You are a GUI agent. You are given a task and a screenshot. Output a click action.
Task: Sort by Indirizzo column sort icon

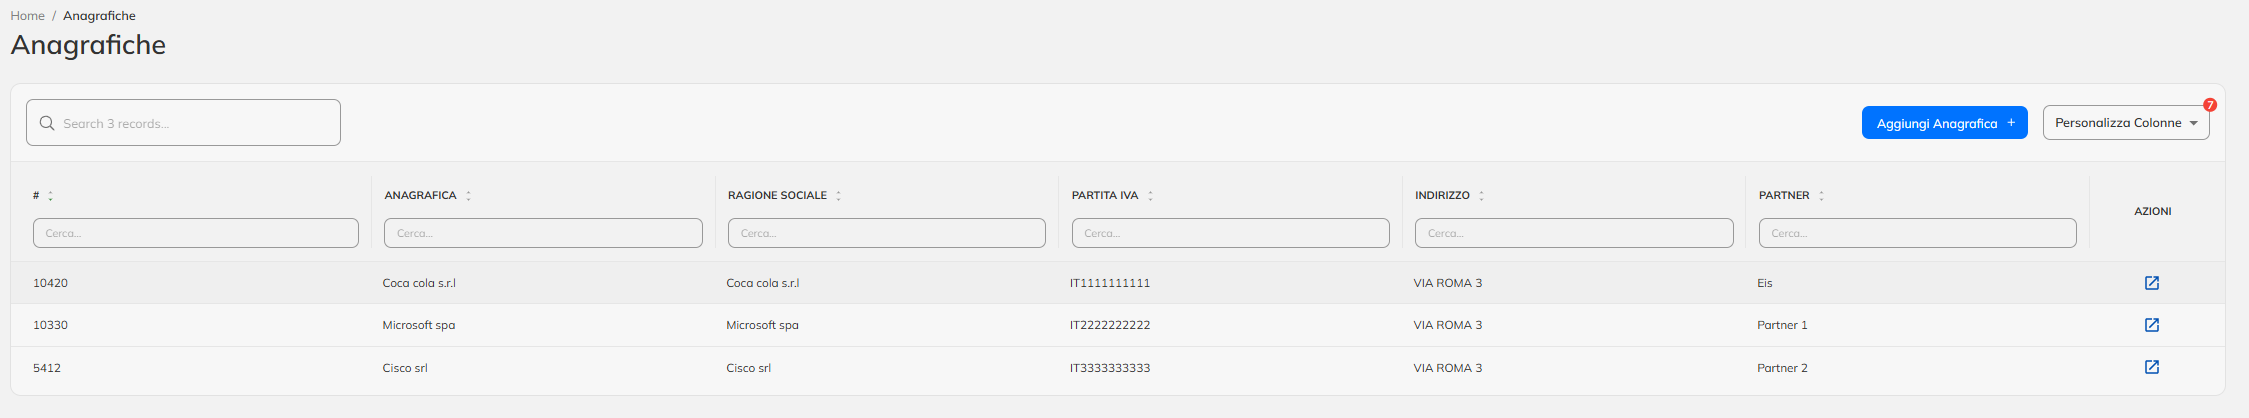coord(1481,196)
